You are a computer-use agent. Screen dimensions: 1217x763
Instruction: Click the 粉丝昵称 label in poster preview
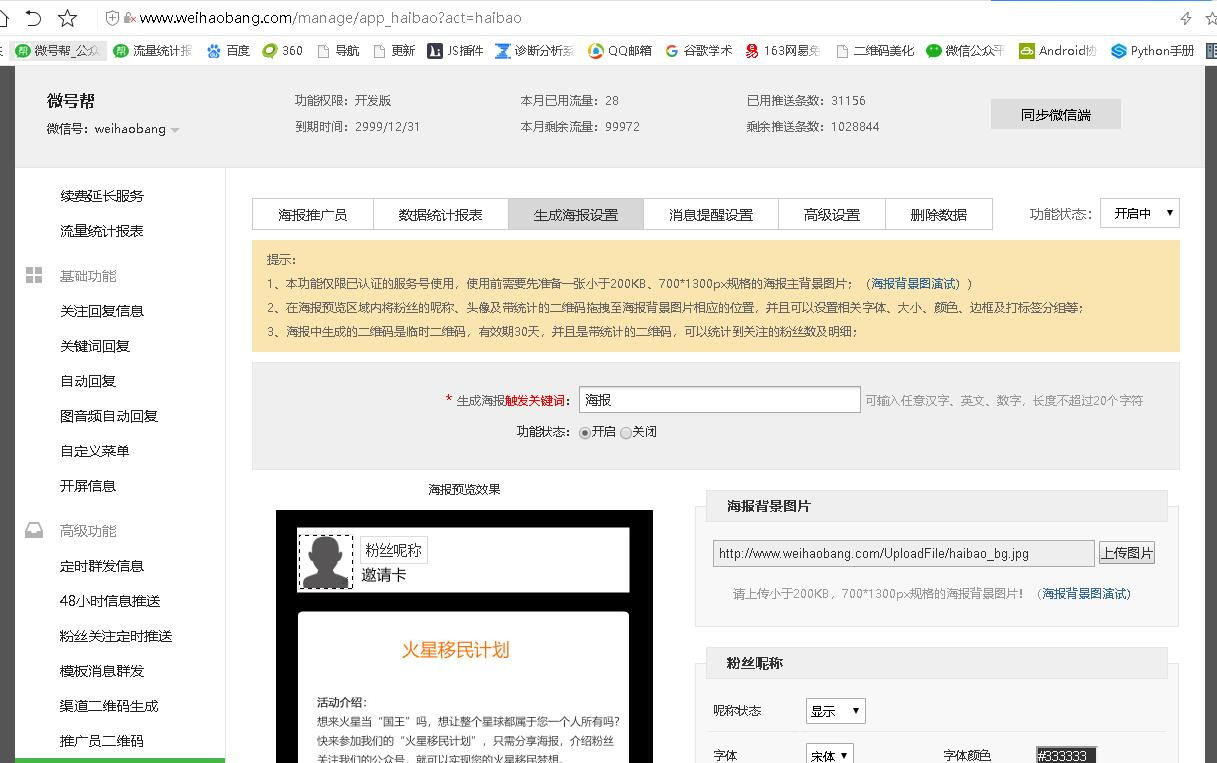(x=393, y=550)
